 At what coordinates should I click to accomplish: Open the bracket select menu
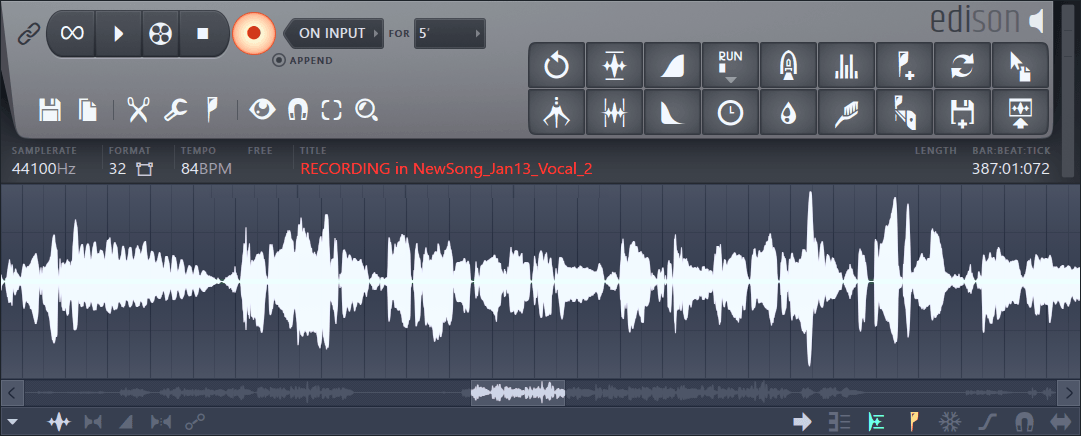pos(332,110)
